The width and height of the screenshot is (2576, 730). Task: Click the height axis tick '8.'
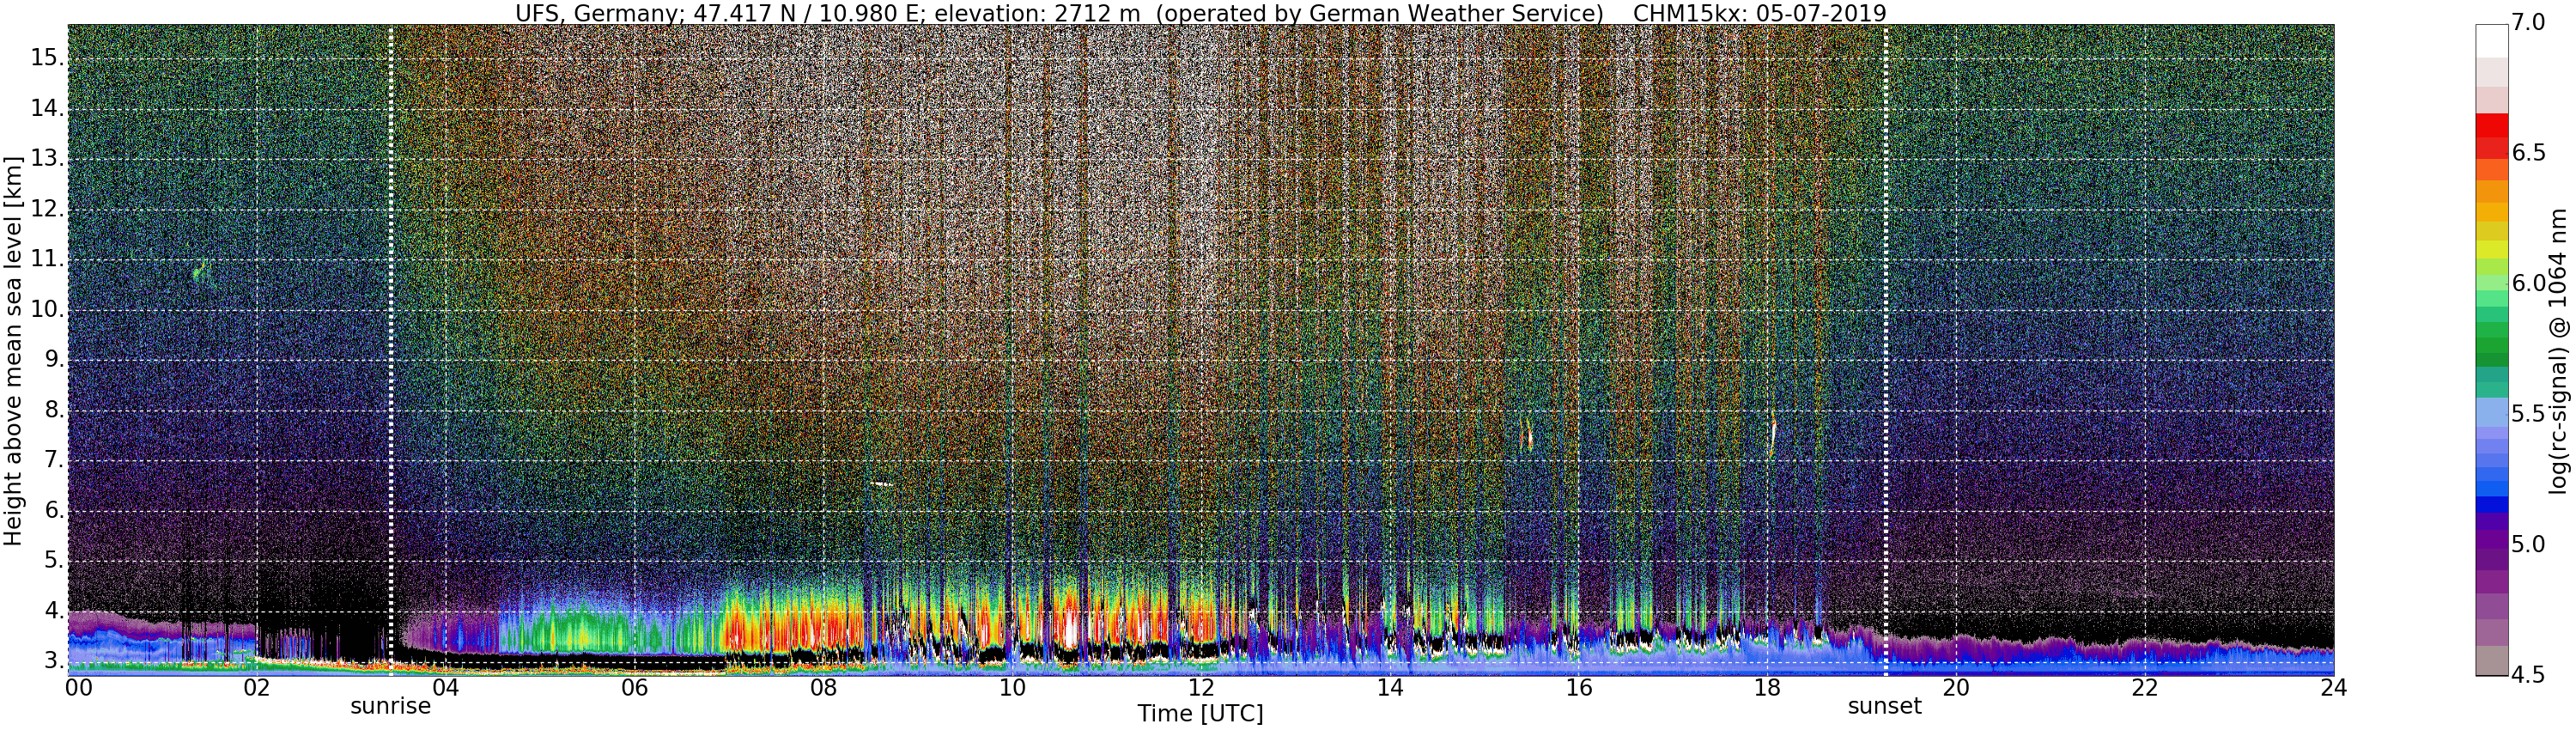tap(55, 410)
